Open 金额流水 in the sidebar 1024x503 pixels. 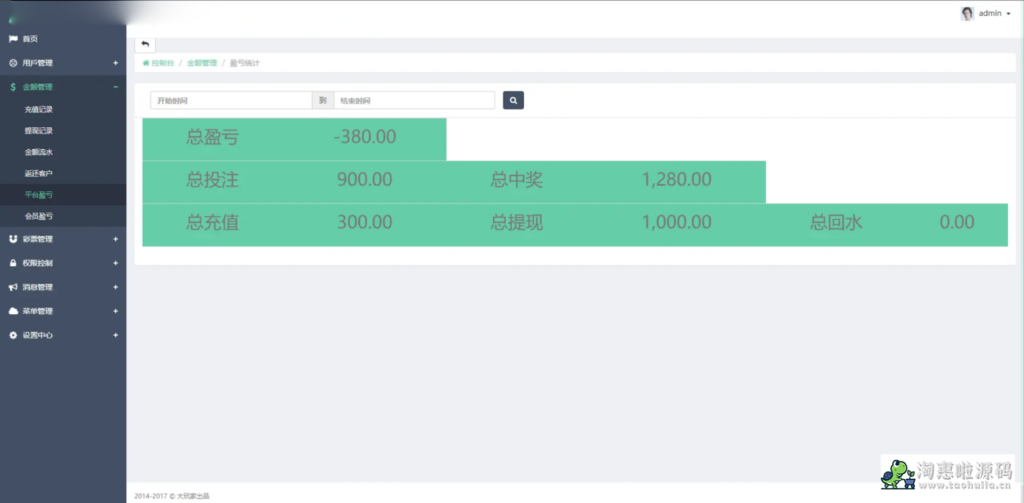(x=39, y=152)
